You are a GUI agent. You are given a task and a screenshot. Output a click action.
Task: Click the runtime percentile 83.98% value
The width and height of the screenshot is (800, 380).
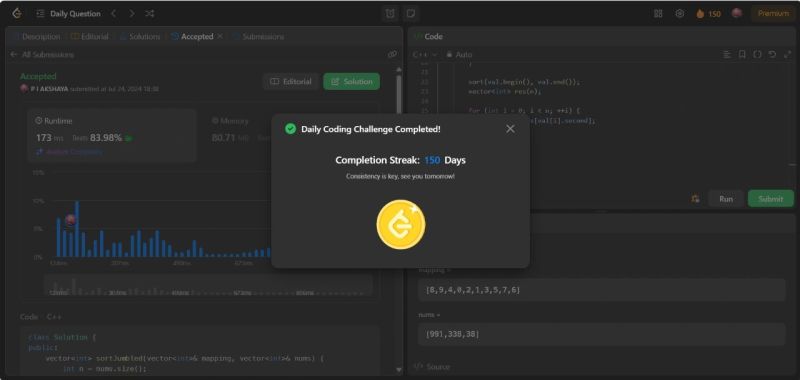tap(106, 138)
